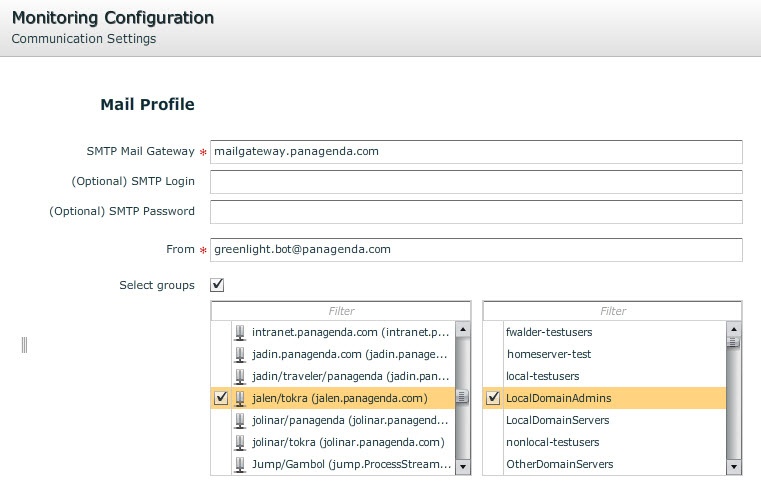Screen dimensions: 761x495
Task: Click the server list Filter field
Action: (x=341, y=311)
